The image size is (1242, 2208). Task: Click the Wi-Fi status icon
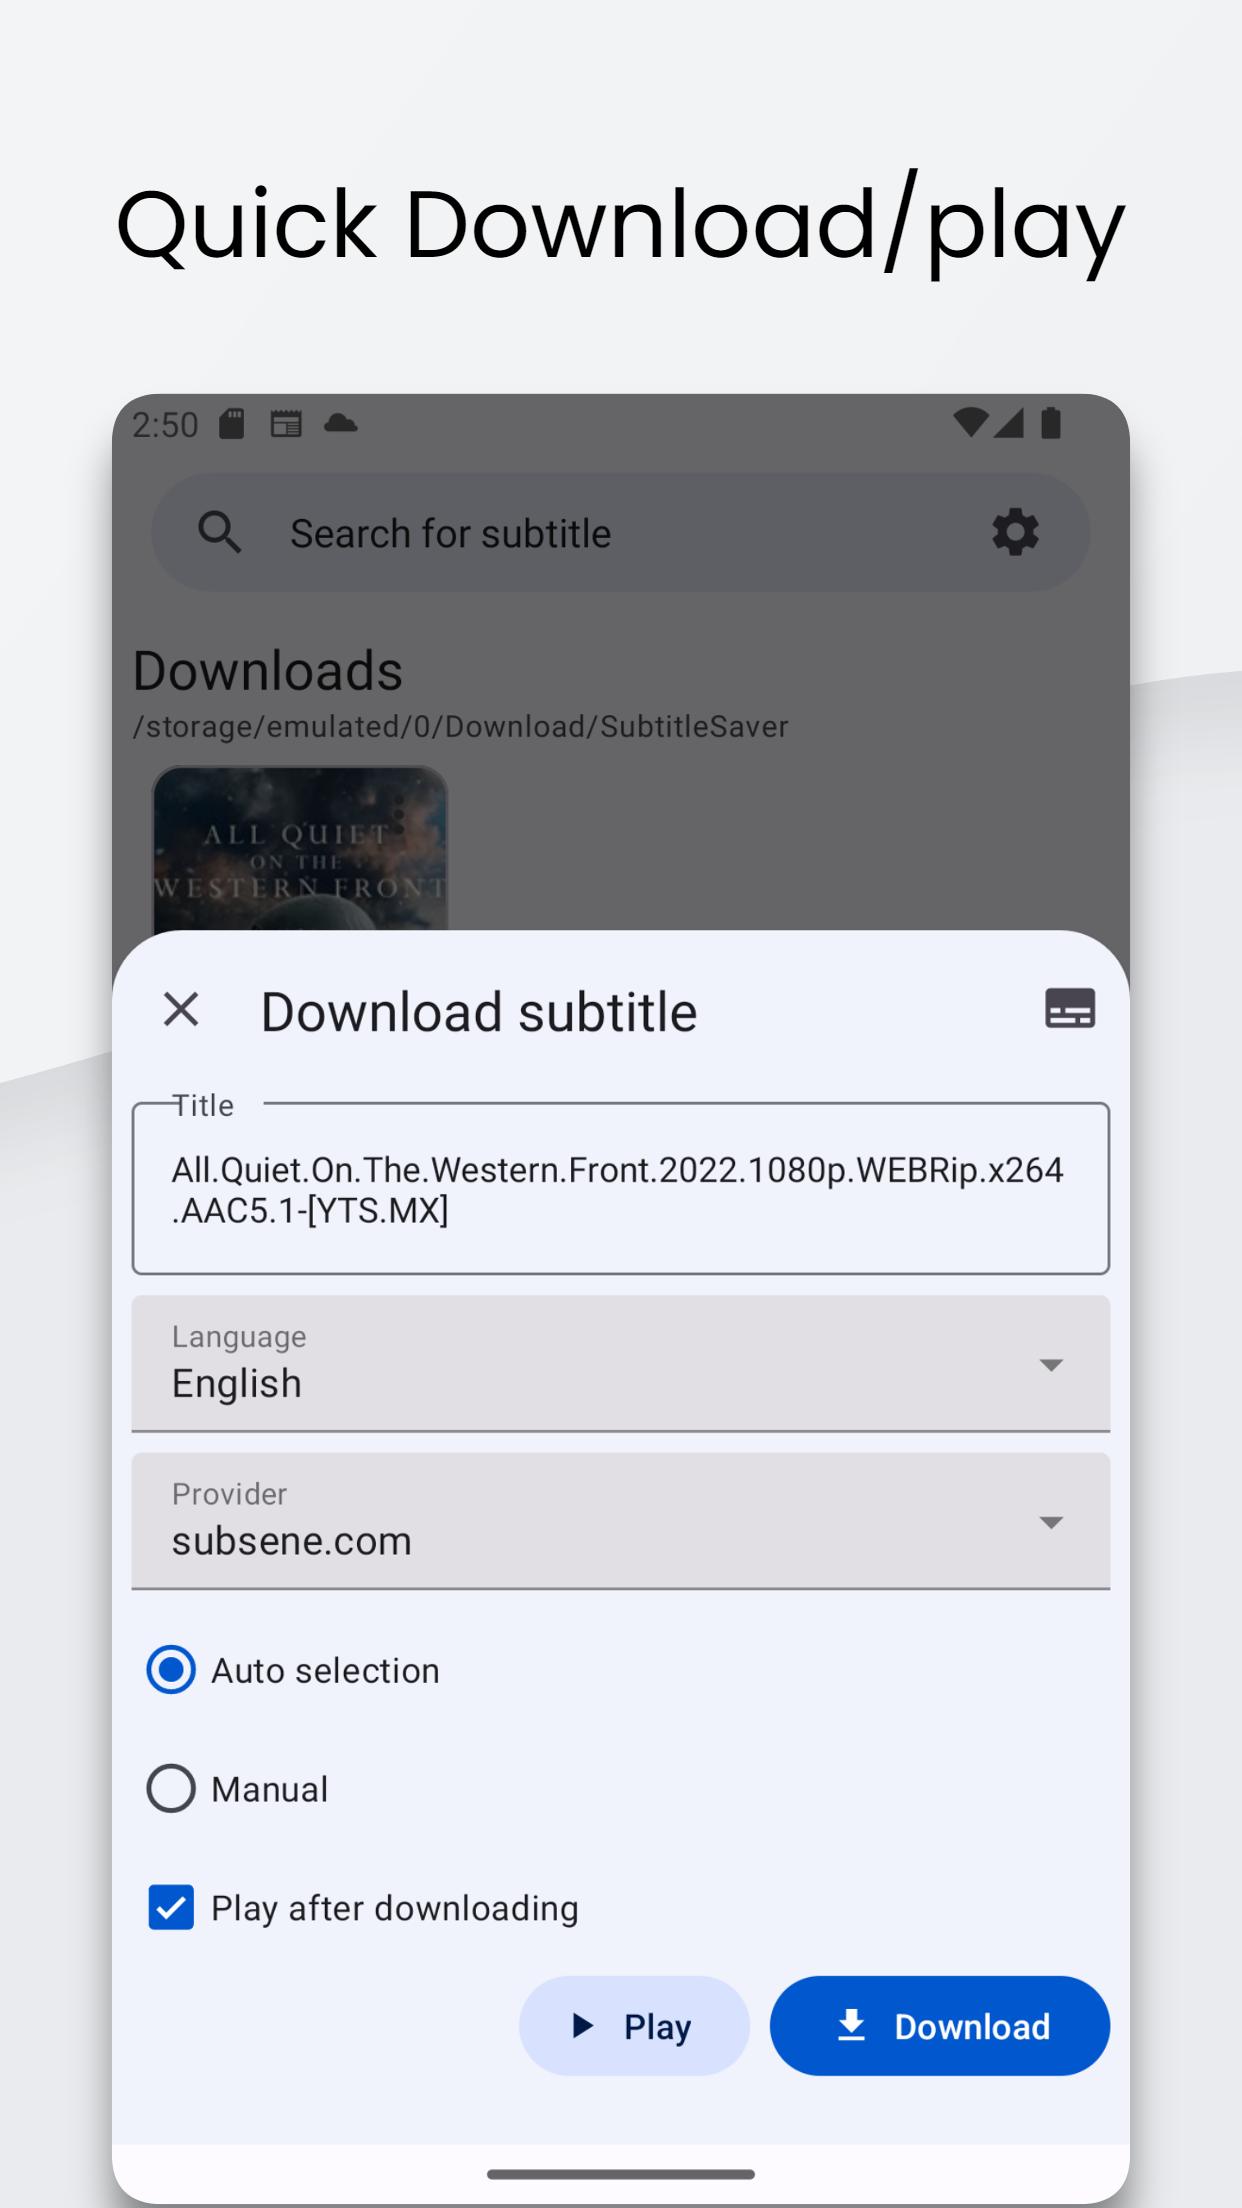tap(969, 423)
